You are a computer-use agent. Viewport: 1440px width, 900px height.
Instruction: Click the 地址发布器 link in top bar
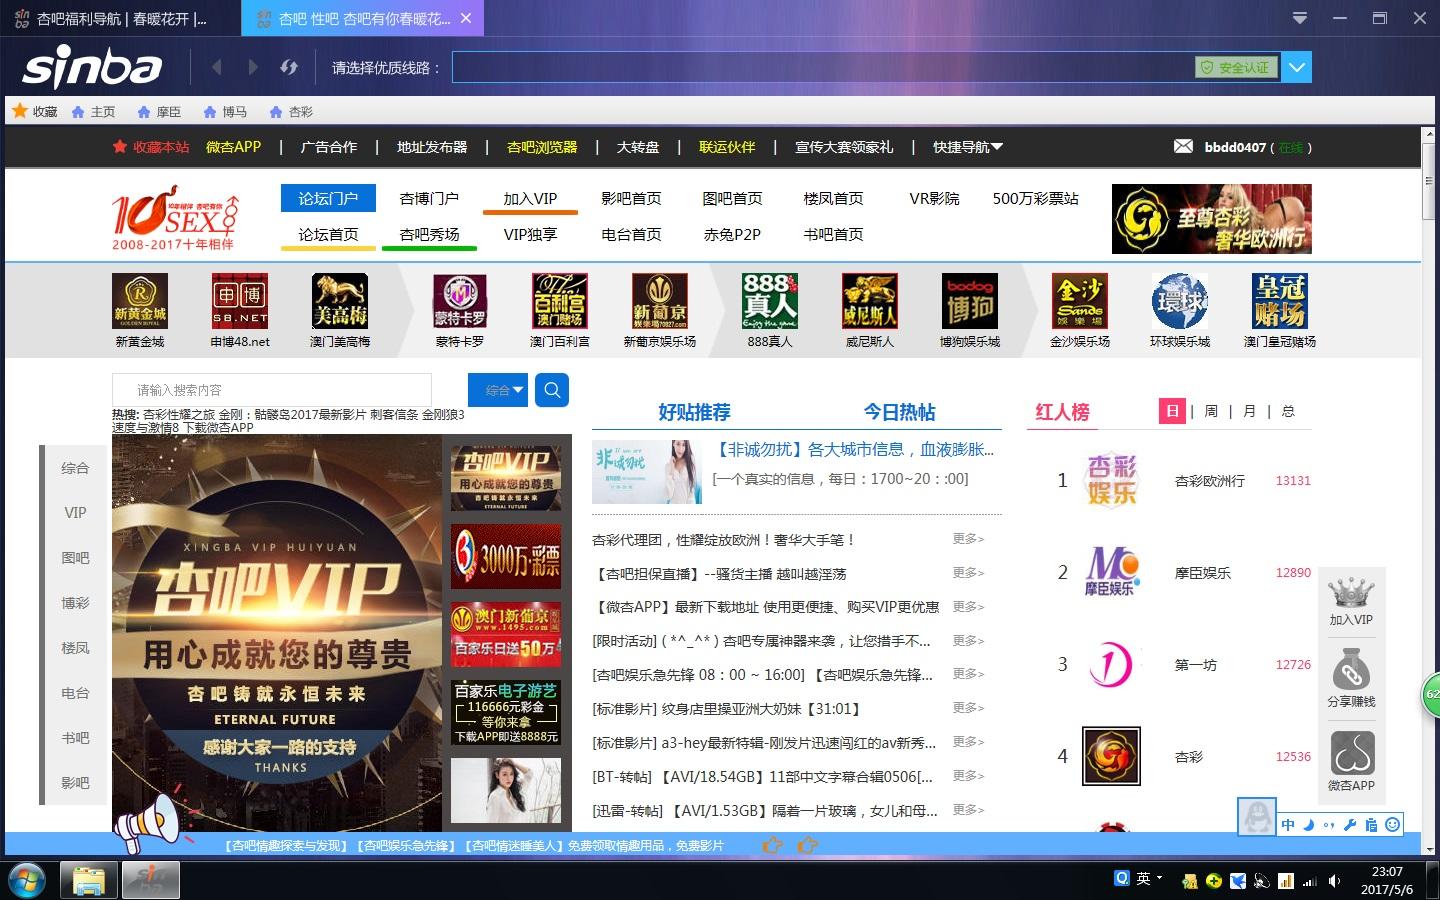click(x=432, y=147)
